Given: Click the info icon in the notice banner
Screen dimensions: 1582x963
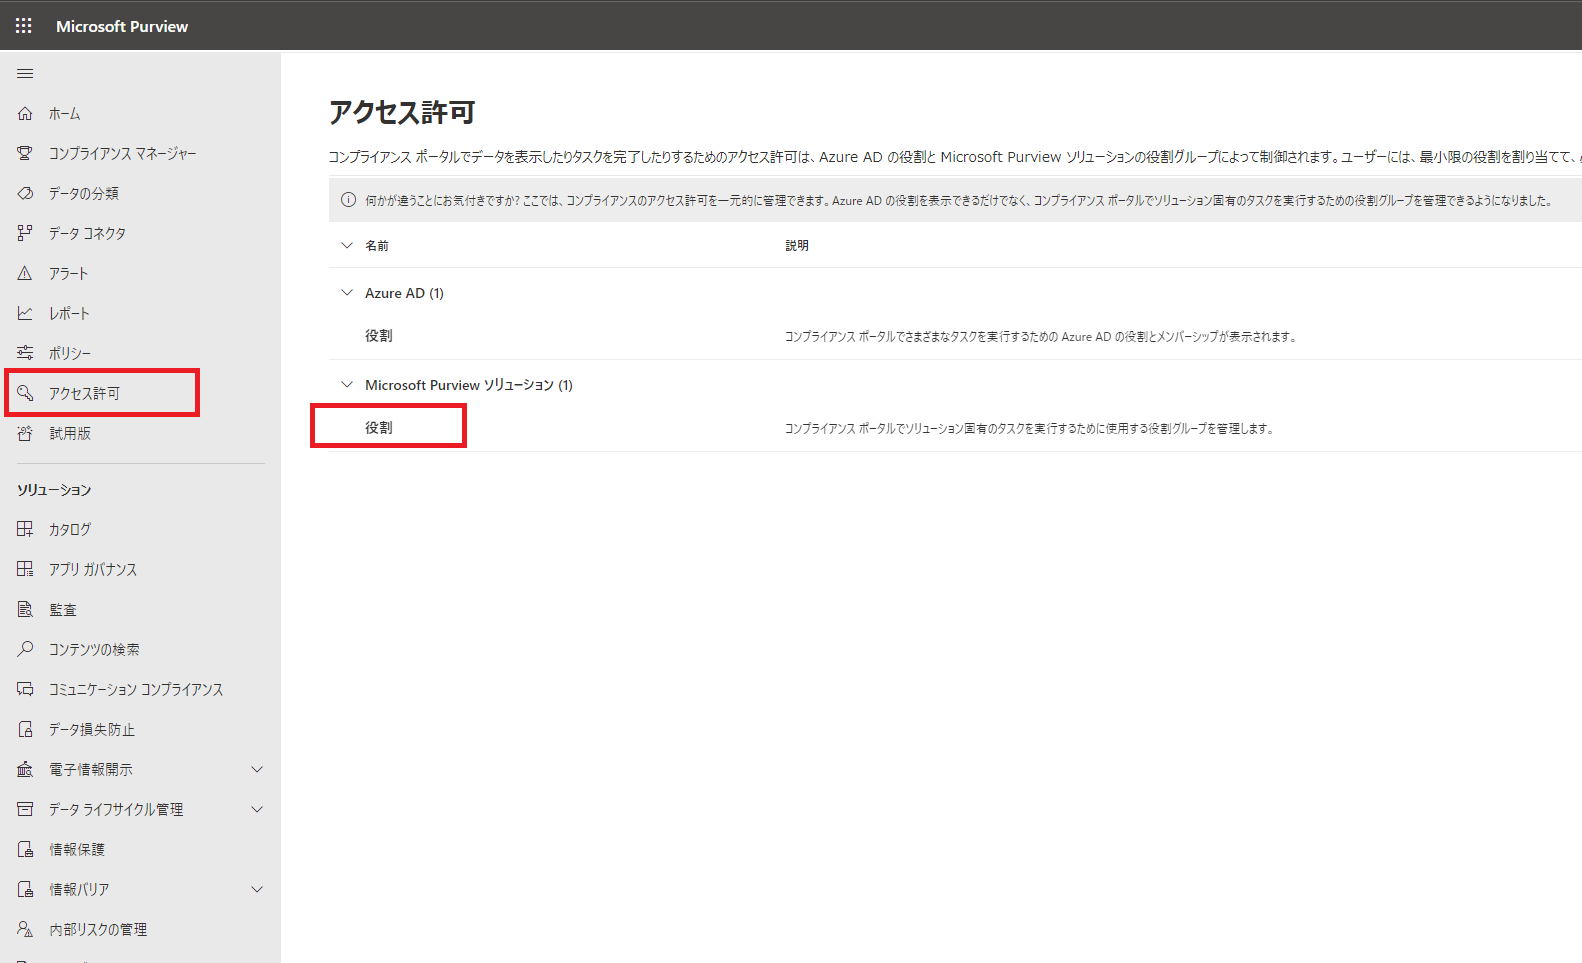Looking at the screenshot, I should 348,200.
